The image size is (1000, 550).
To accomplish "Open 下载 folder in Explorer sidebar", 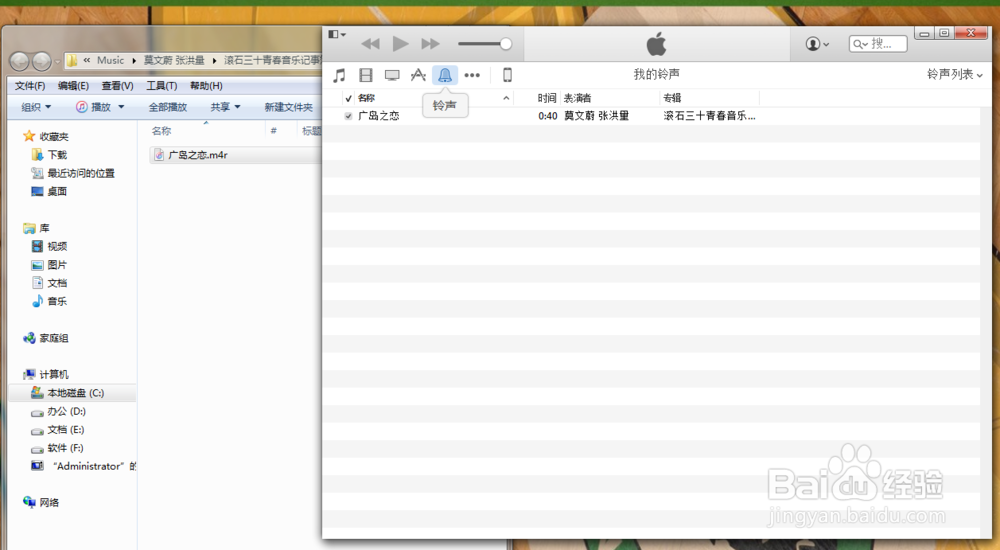I will (x=50, y=155).
